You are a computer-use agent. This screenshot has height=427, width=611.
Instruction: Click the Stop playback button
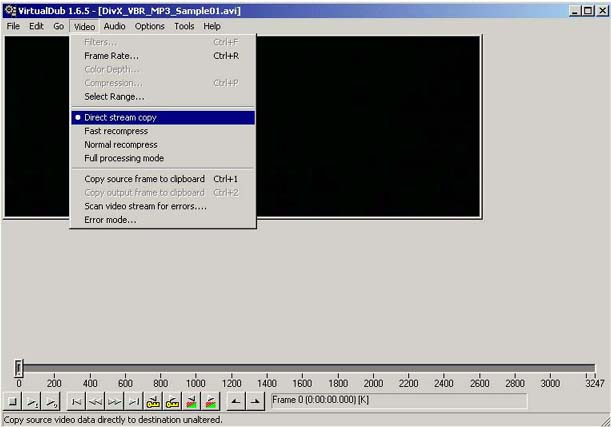point(12,401)
